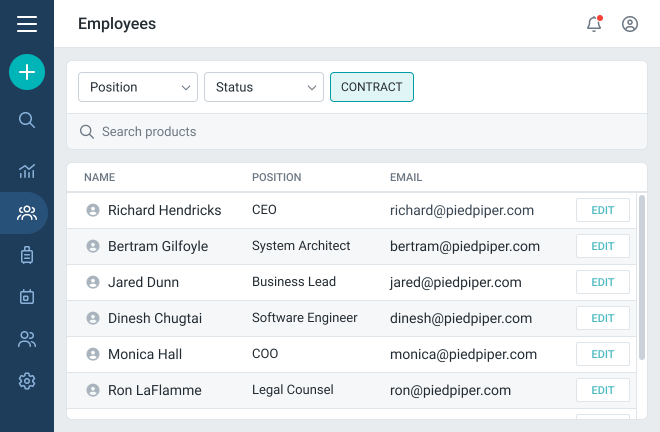
Task: Click the bertram@piedpiper.com email
Action: (x=465, y=246)
